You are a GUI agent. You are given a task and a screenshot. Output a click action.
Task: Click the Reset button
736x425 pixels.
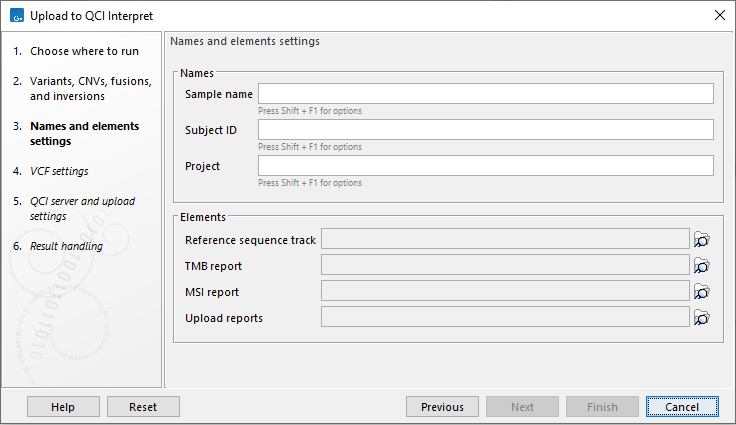point(143,407)
